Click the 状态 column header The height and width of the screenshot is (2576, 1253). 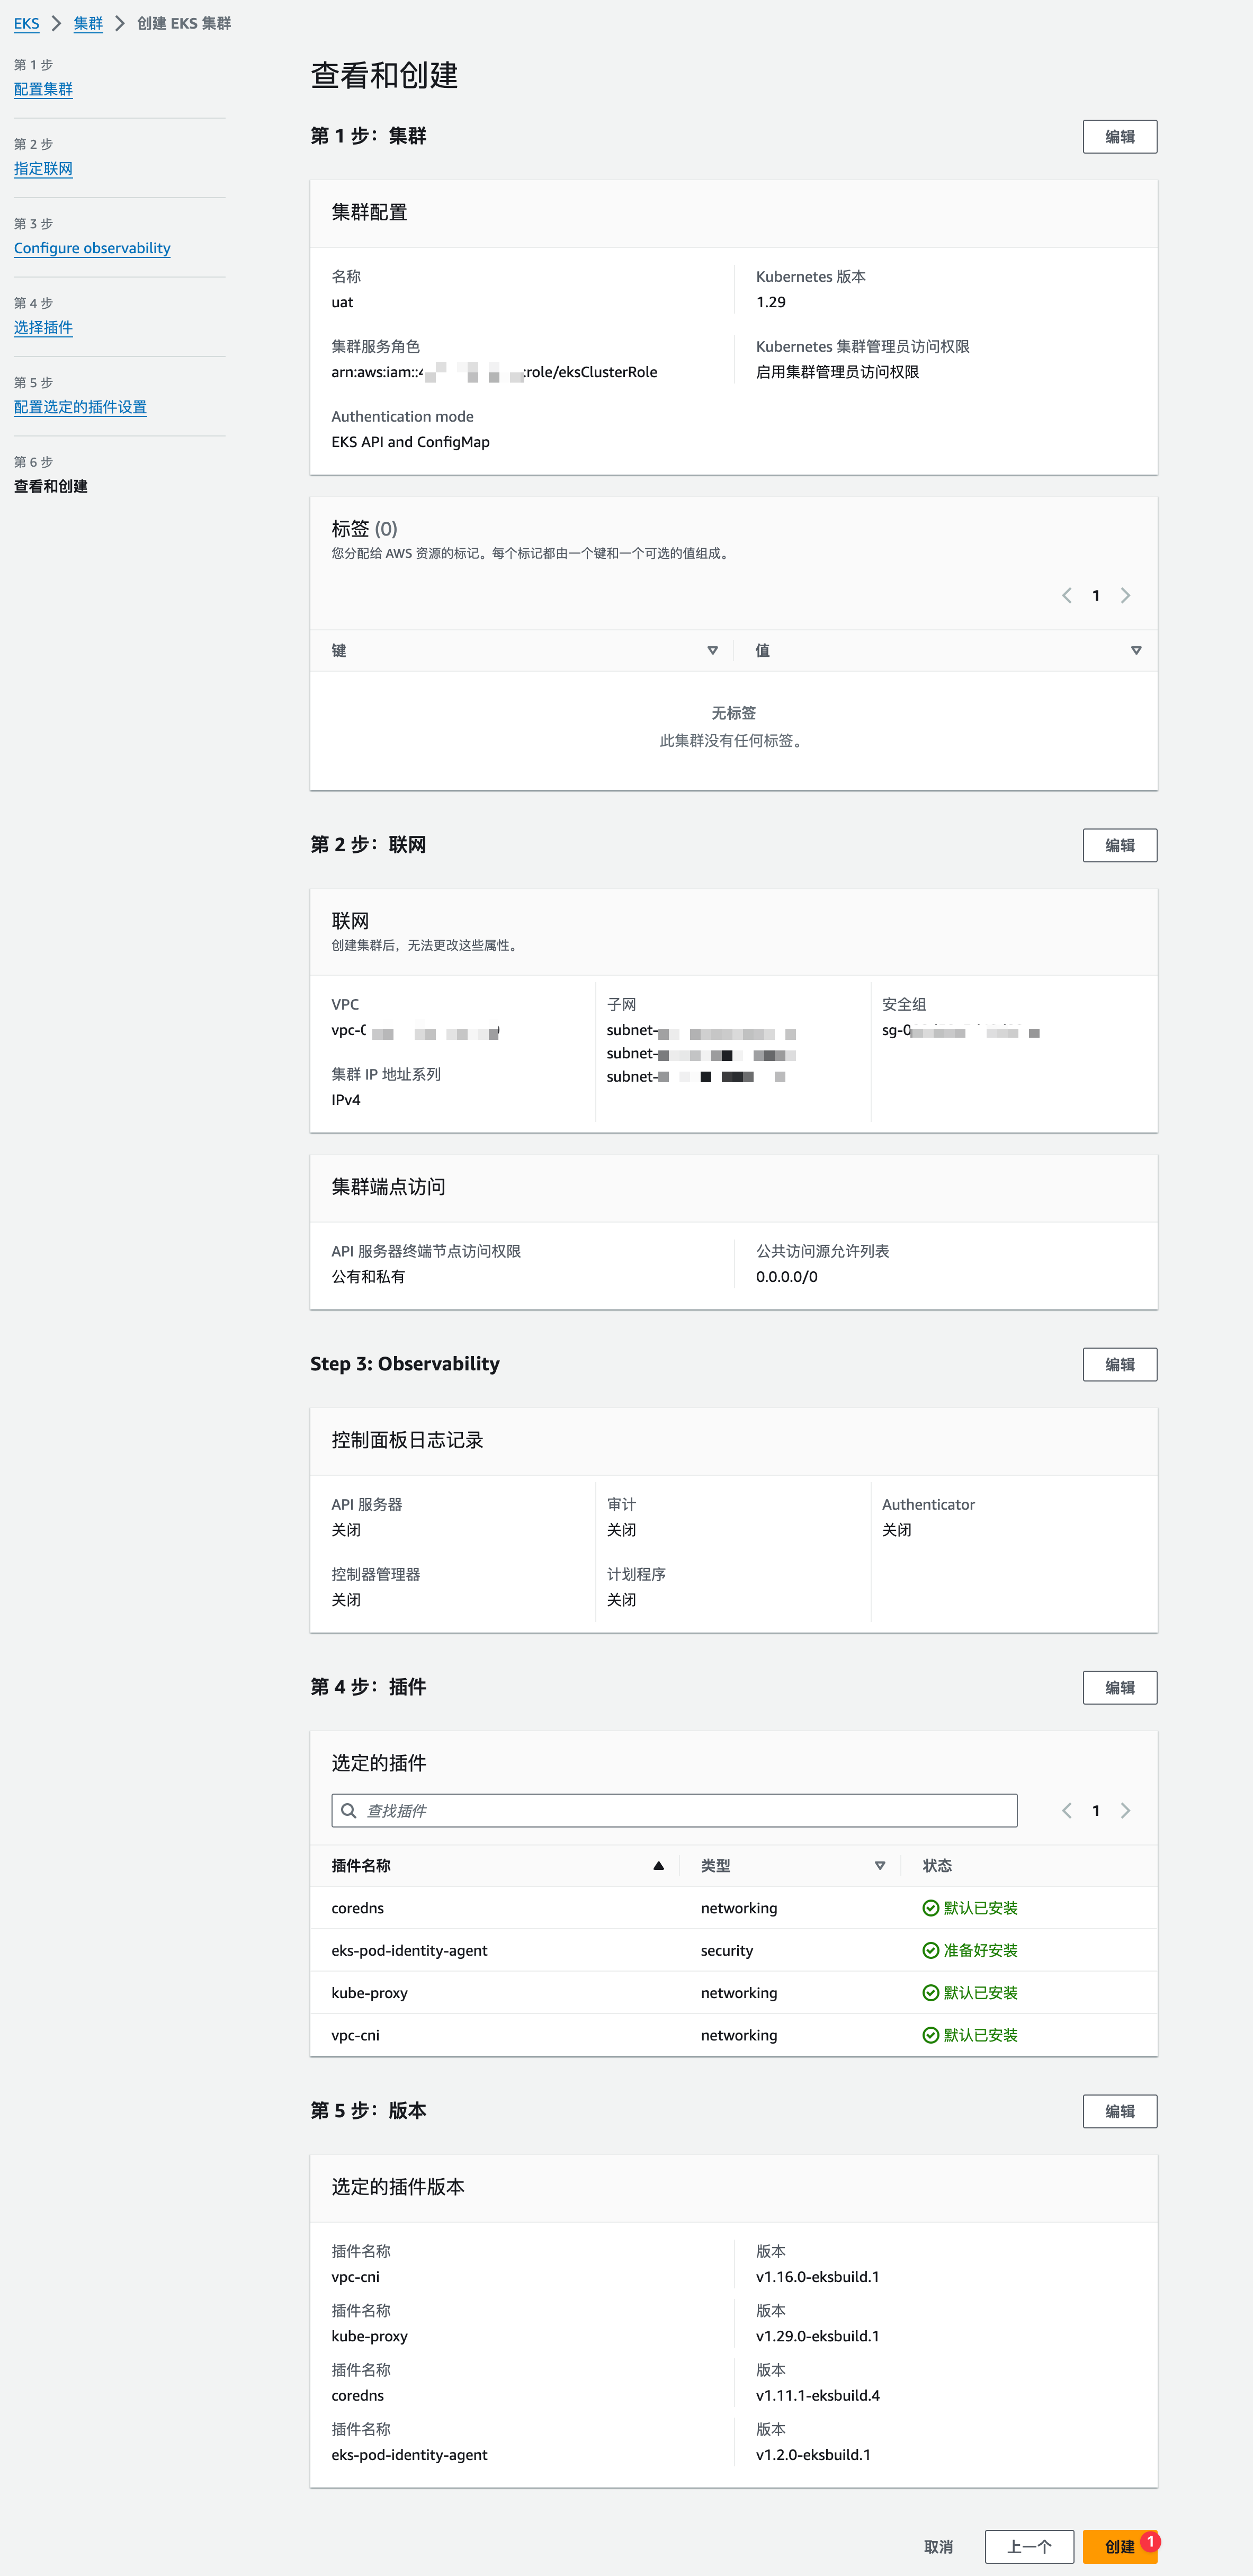point(937,1865)
